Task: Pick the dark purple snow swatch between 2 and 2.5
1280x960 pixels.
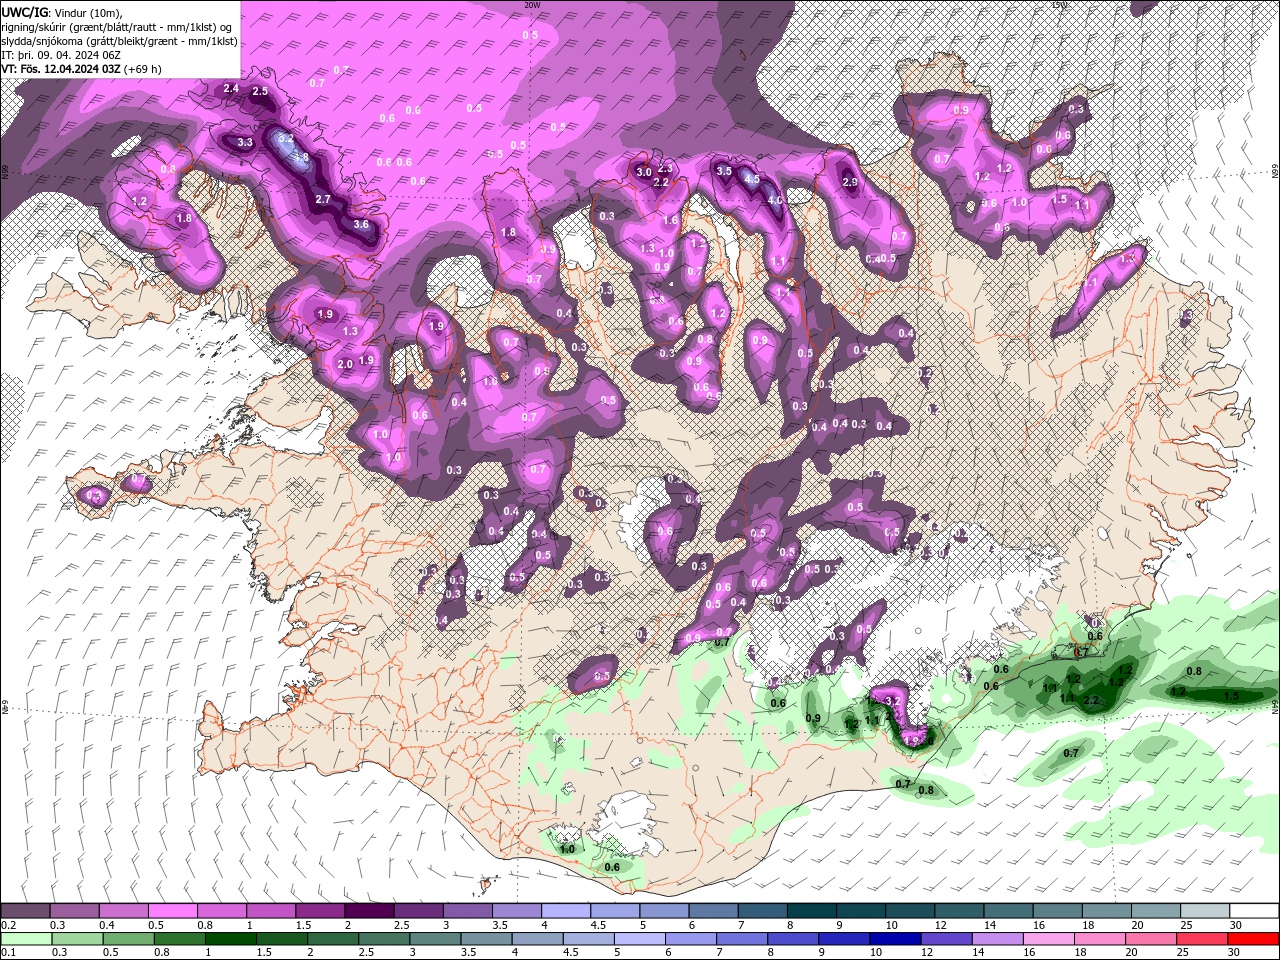Action: [x=368, y=911]
